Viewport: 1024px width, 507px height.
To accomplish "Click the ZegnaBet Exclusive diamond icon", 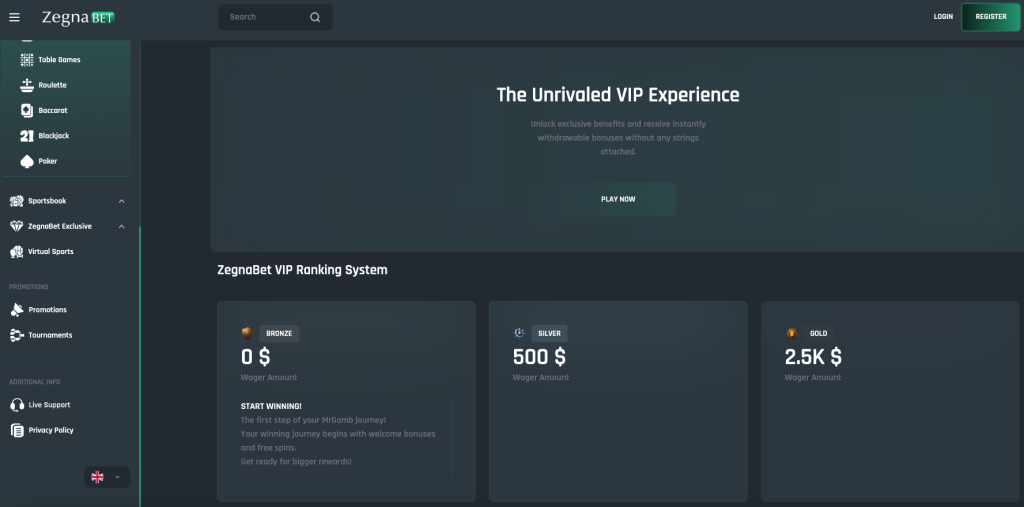I will pyautogui.click(x=17, y=226).
